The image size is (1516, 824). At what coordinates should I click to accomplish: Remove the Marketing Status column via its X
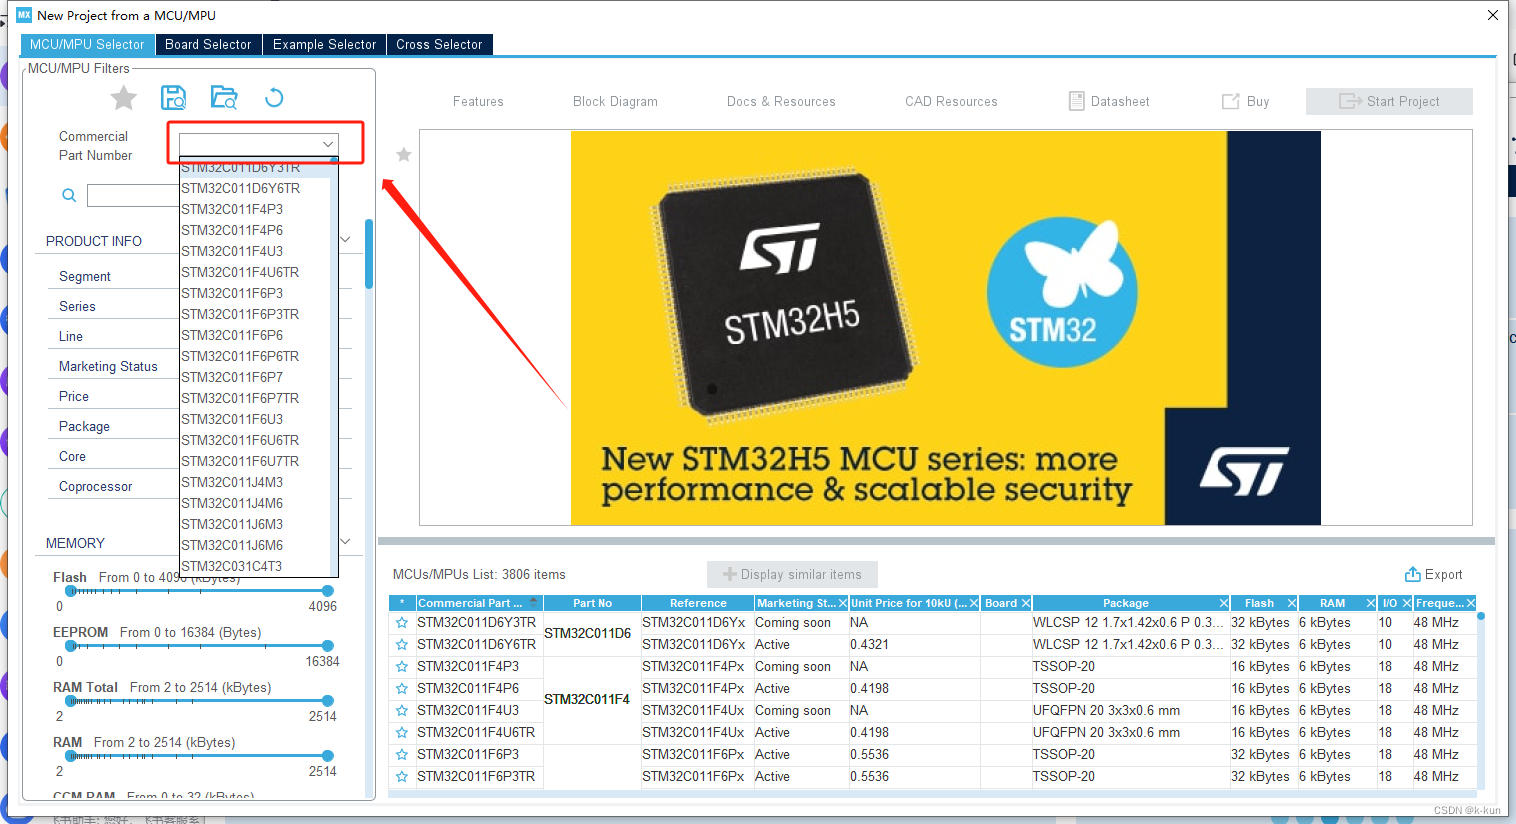point(843,603)
